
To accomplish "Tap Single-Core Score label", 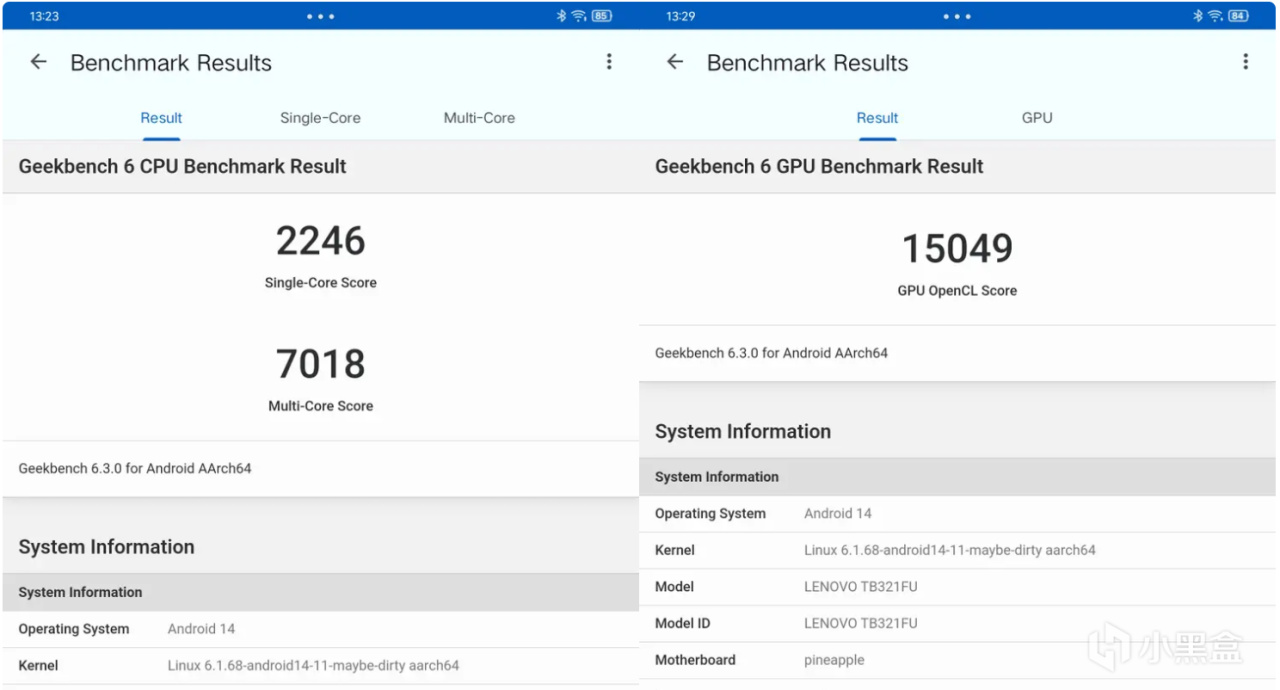I will (321, 283).
